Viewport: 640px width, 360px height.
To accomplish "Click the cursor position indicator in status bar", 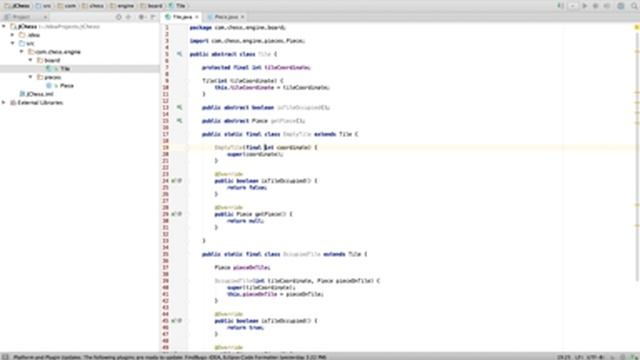I will point(564,357).
